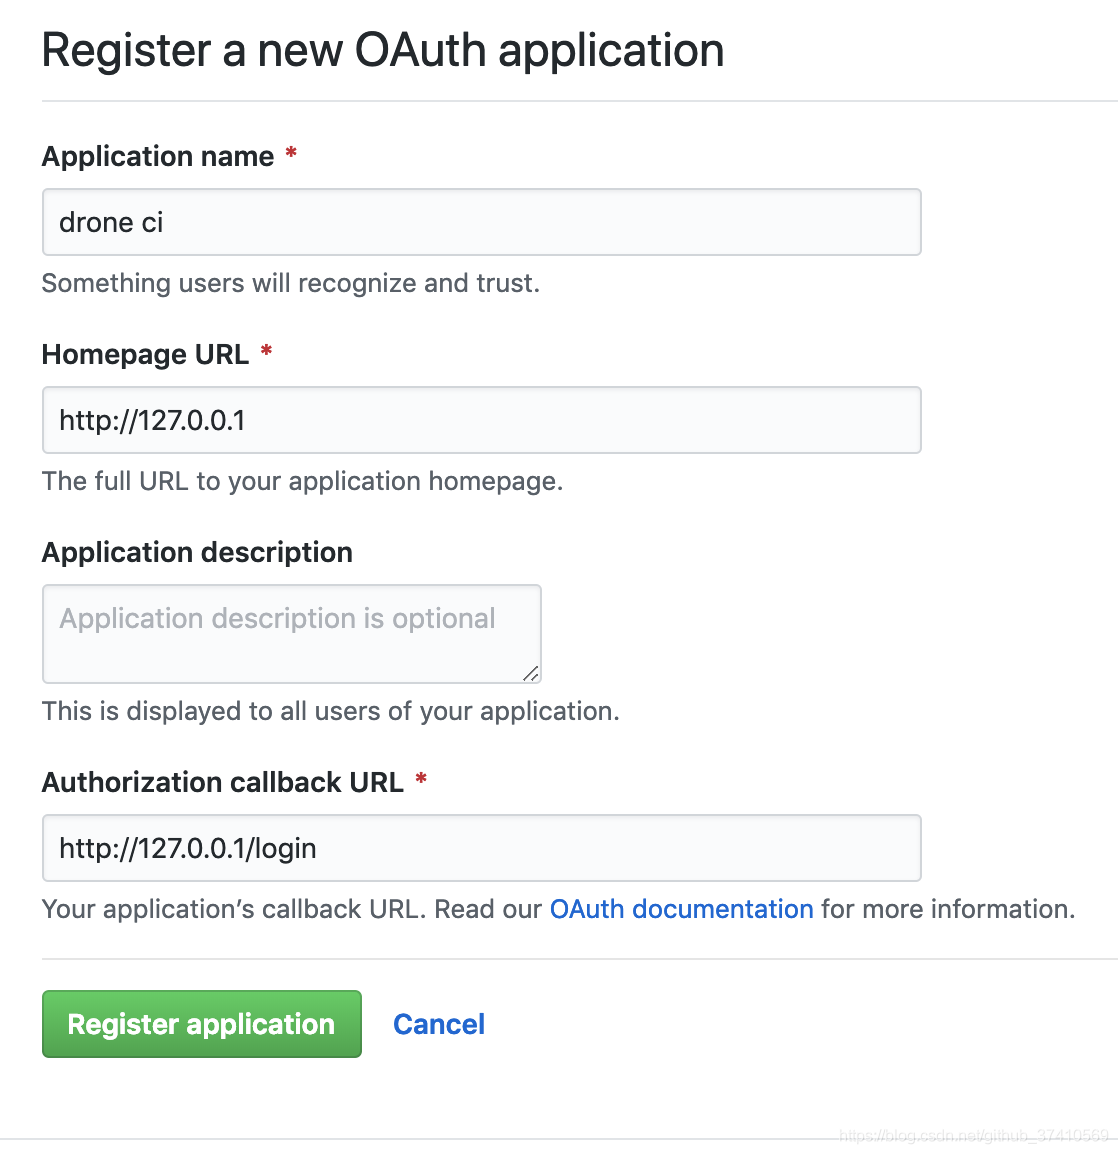Click the description textarea resize handle
1118x1154 pixels.
[531, 673]
